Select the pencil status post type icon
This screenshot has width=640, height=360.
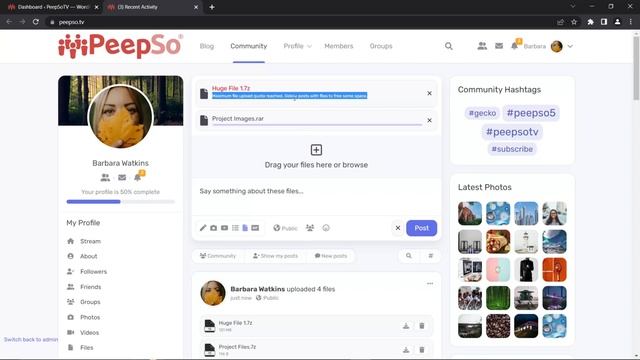coord(203,228)
